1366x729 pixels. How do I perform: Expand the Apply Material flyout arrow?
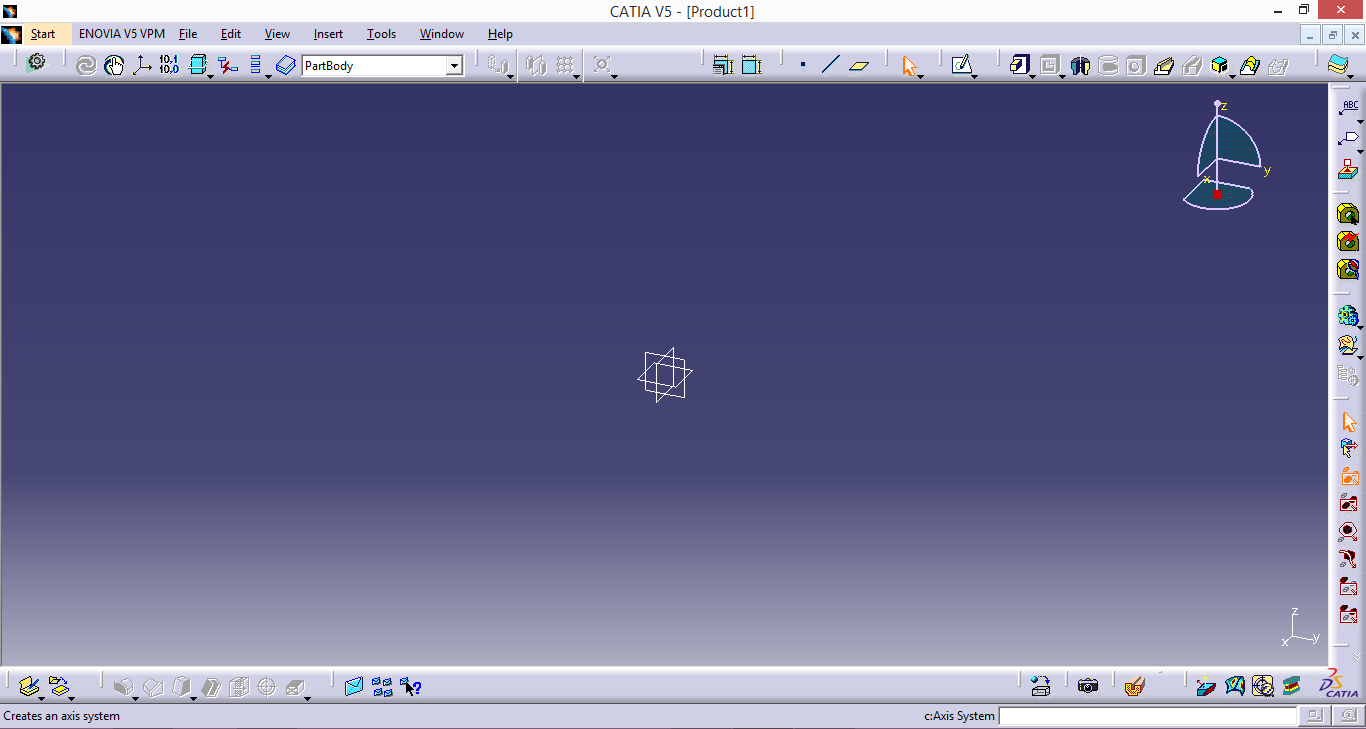[x=1351, y=77]
